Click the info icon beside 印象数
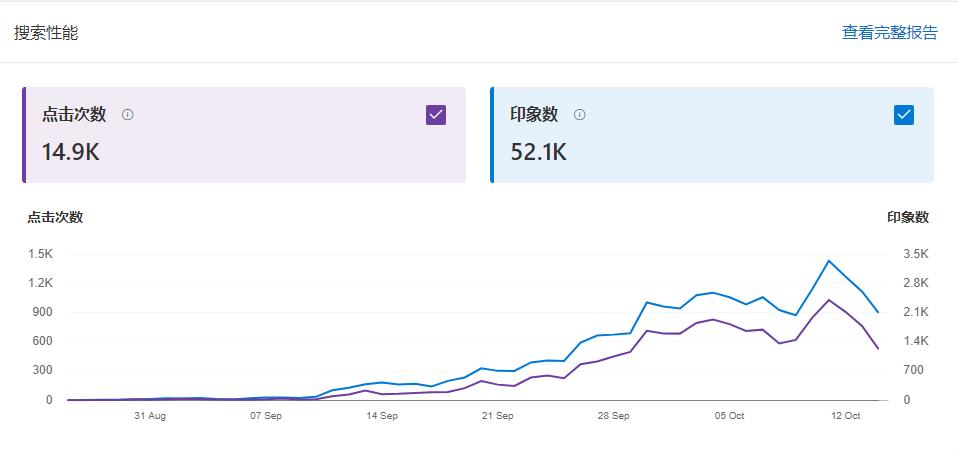 pyautogui.click(x=579, y=115)
